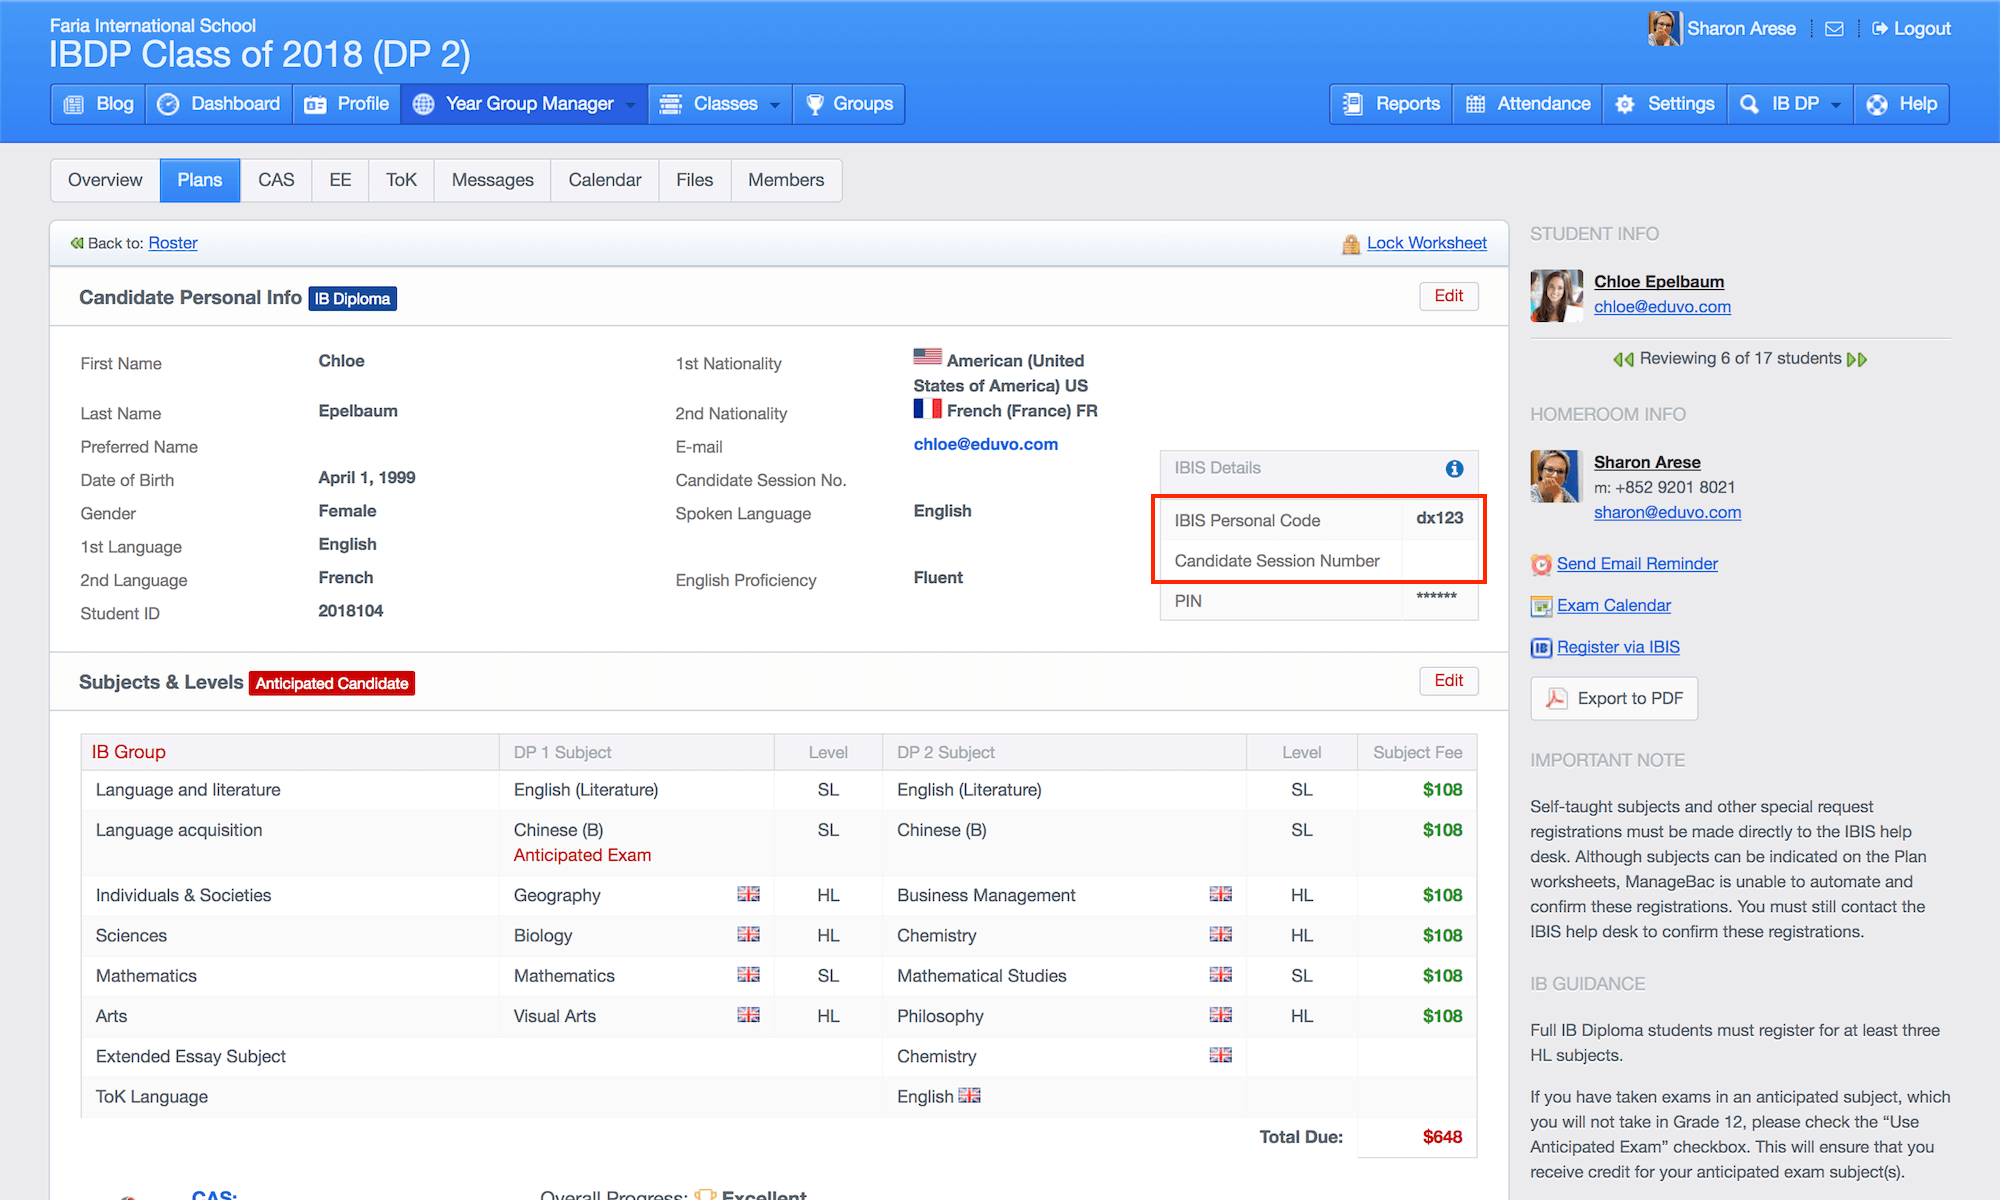2000x1200 pixels.
Task: Go back to the Roster
Action: (173, 243)
